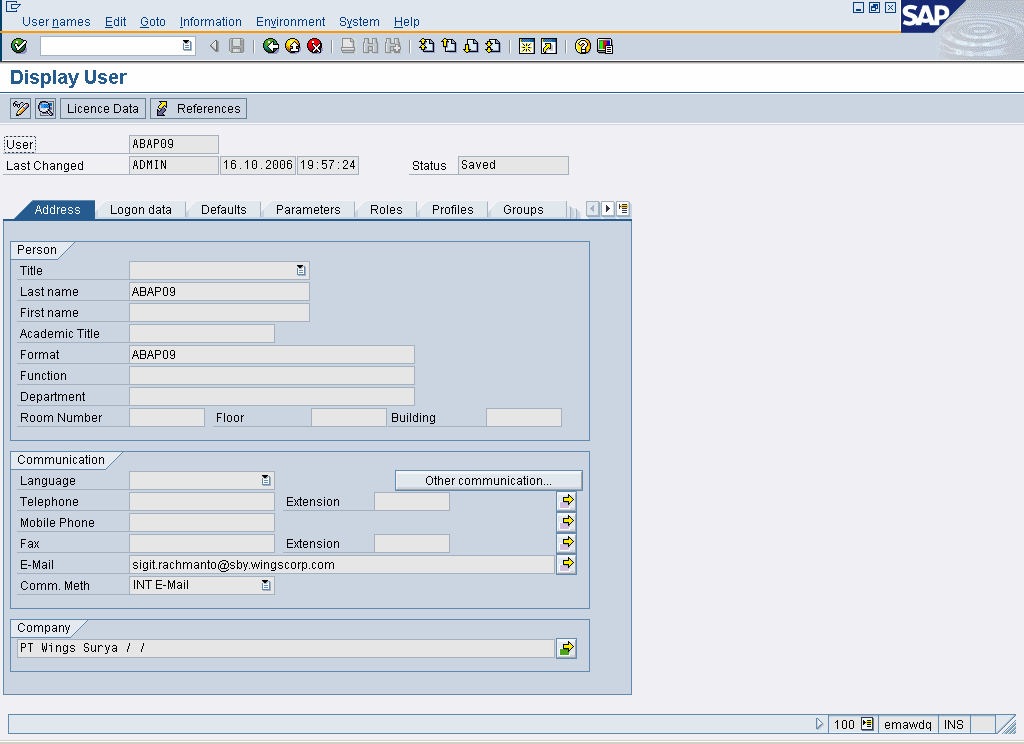Viewport: 1024px width, 744px height.
Task: Click the Create New Session icon
Action: [527, 46]
